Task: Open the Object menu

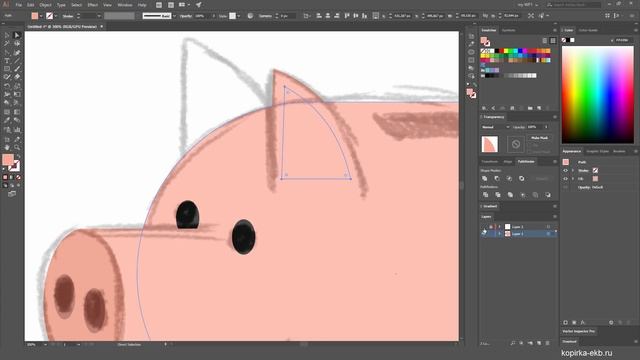Action: (45, 5)
